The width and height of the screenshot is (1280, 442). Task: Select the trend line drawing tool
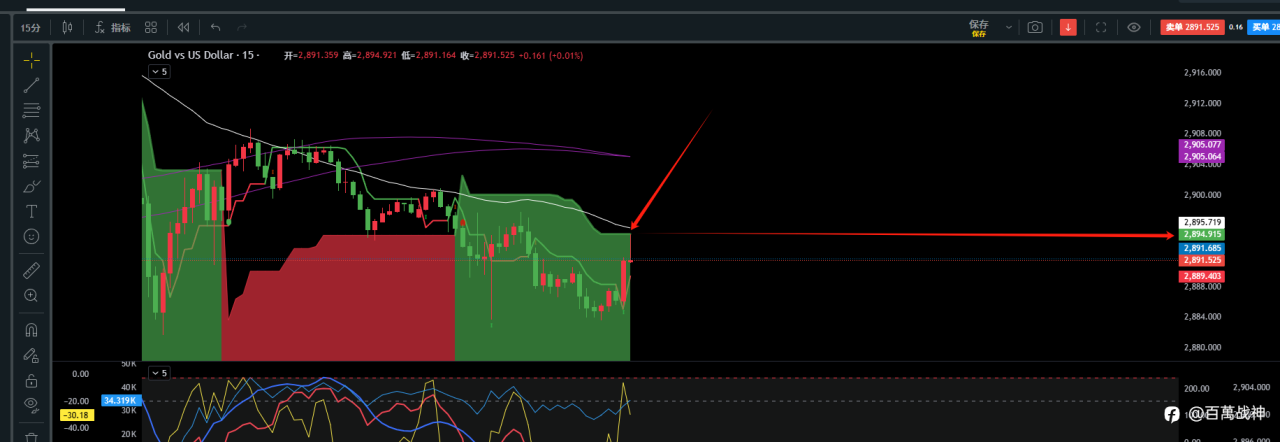click(x=31, y=85)
